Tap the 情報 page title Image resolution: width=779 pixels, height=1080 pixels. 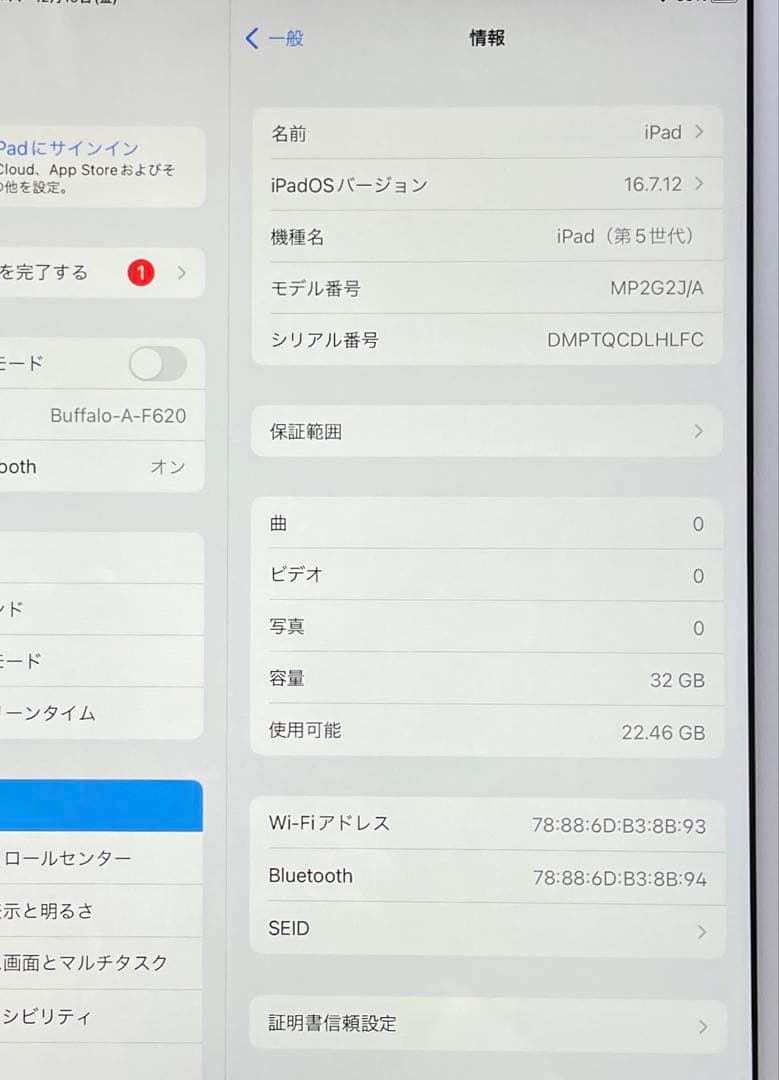coord(487,38)
